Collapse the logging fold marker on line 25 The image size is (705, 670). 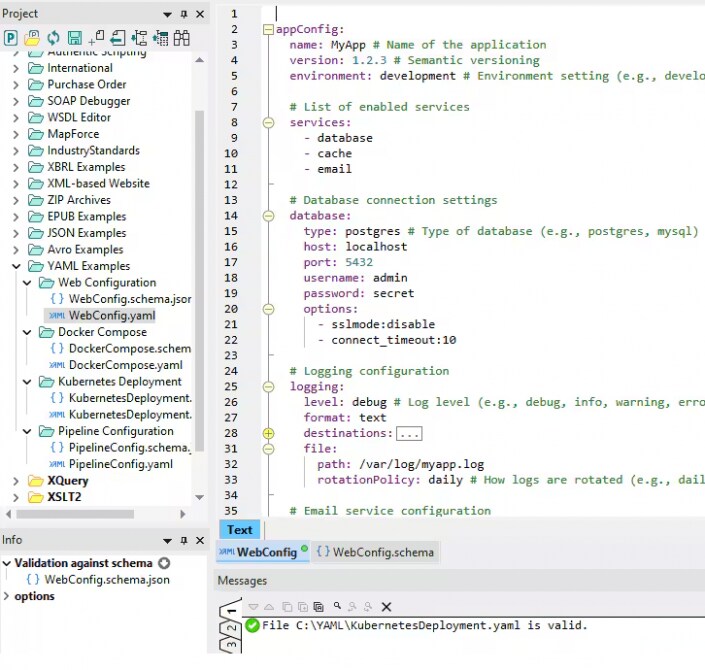[268, 387]
